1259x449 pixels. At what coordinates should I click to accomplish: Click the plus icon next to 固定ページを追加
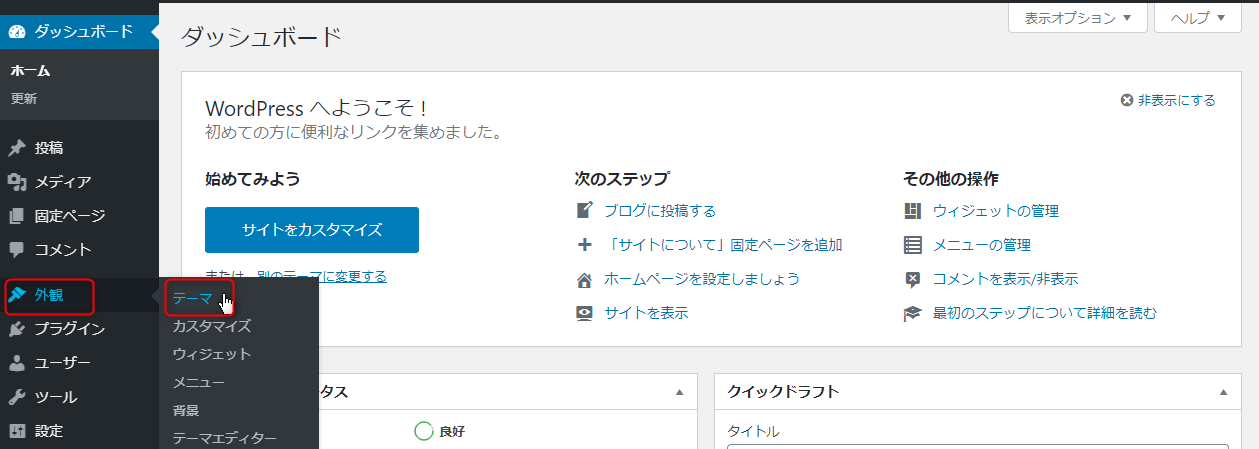click(585, 245)
